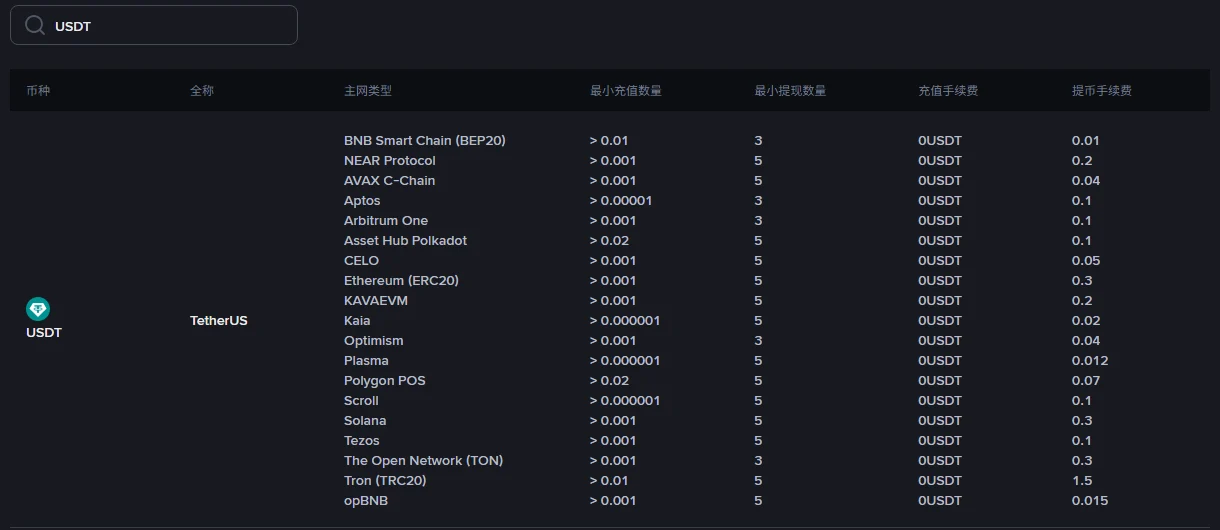Image resolution: width=1220 pixels, height=530 pixels.
Task: Click the USDT Tether coin icon
Action: point(38,309)
